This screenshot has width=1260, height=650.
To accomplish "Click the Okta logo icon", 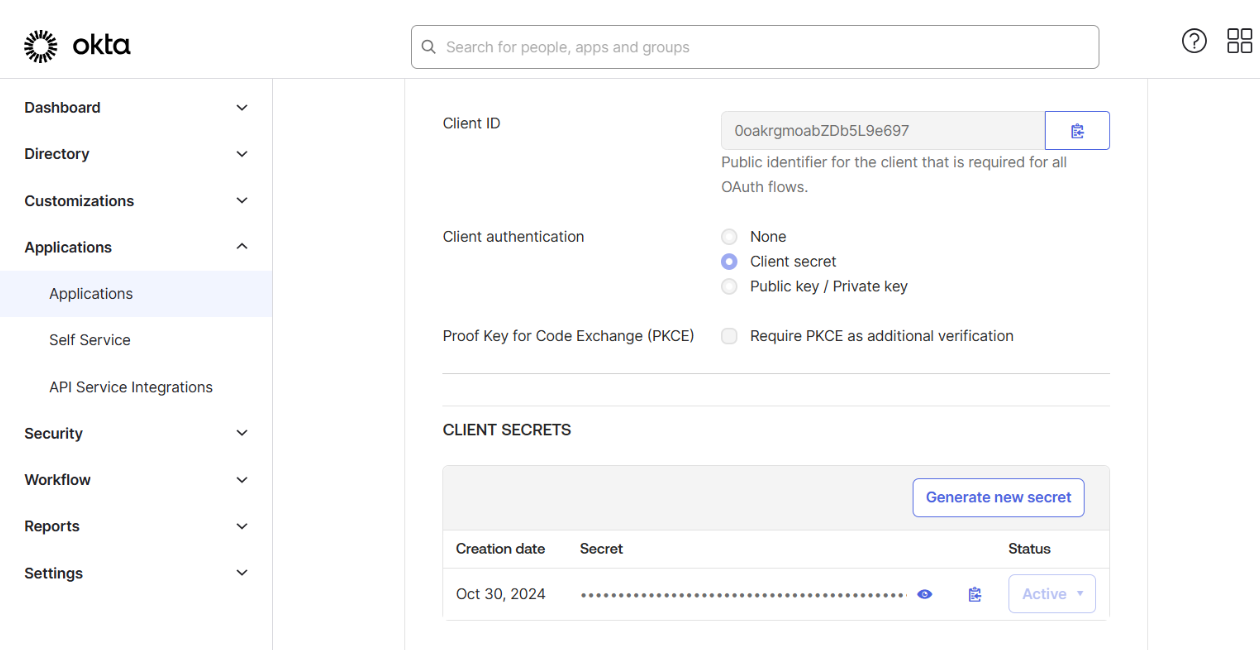I will 41,46.
